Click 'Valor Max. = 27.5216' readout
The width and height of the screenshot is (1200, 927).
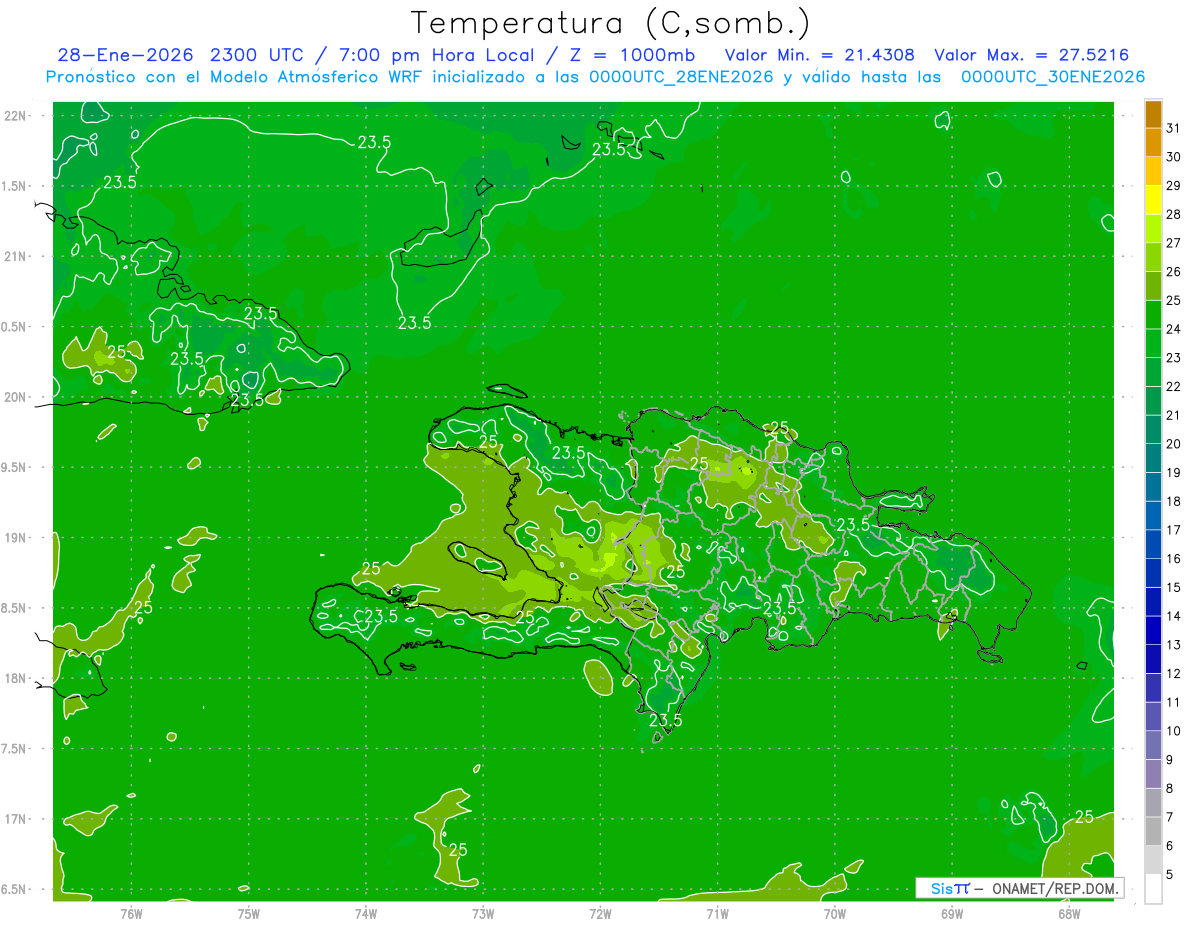[1031, 55]
